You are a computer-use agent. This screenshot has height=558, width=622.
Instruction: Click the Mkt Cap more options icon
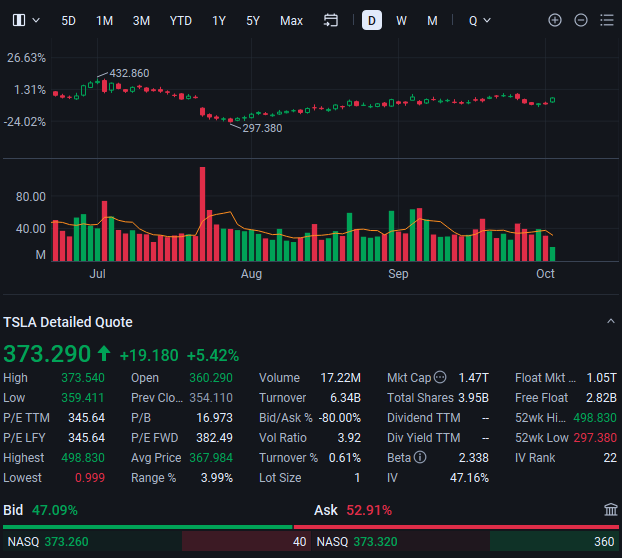(440, 377)
